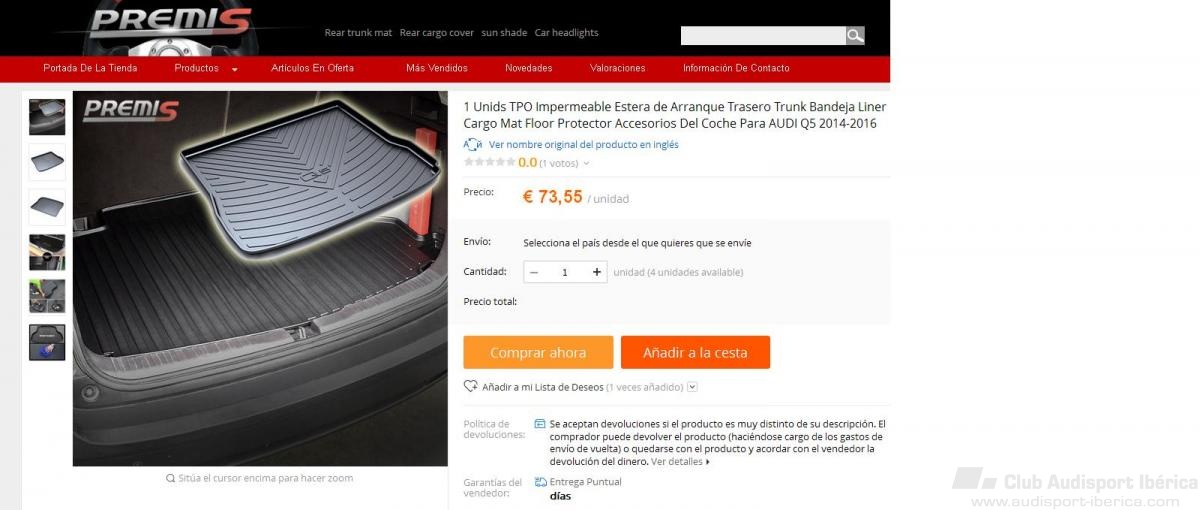Click the wishlist heart icon
1200x510 pixels.
click(x=471, y=387)
